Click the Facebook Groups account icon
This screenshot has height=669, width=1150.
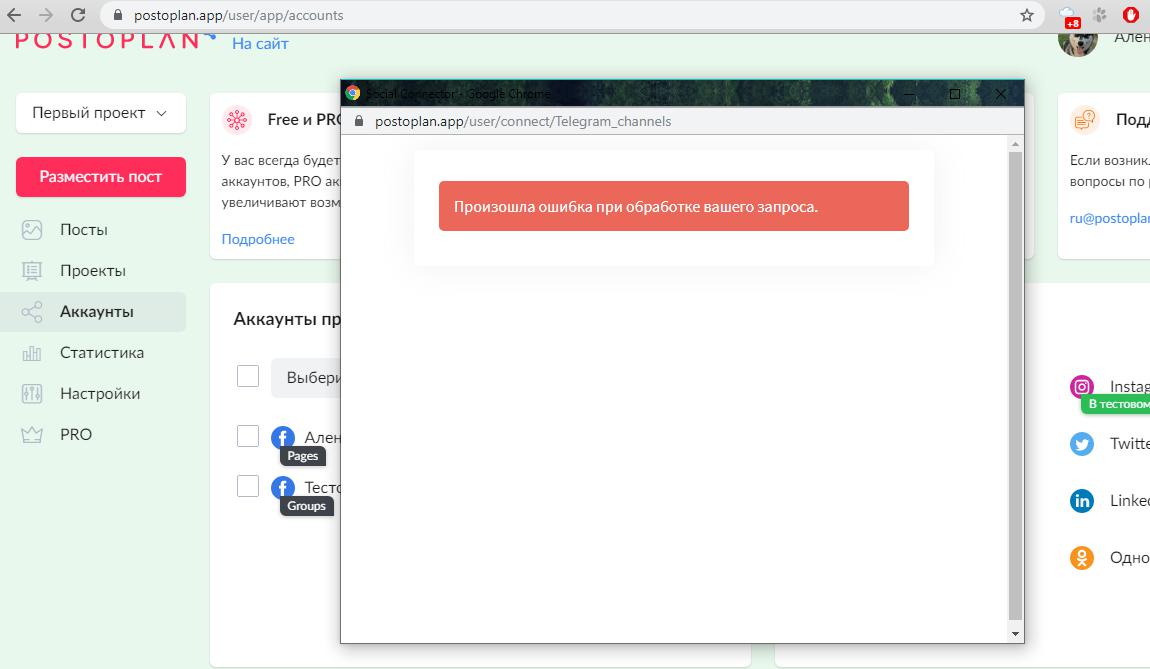click(283, 487)
